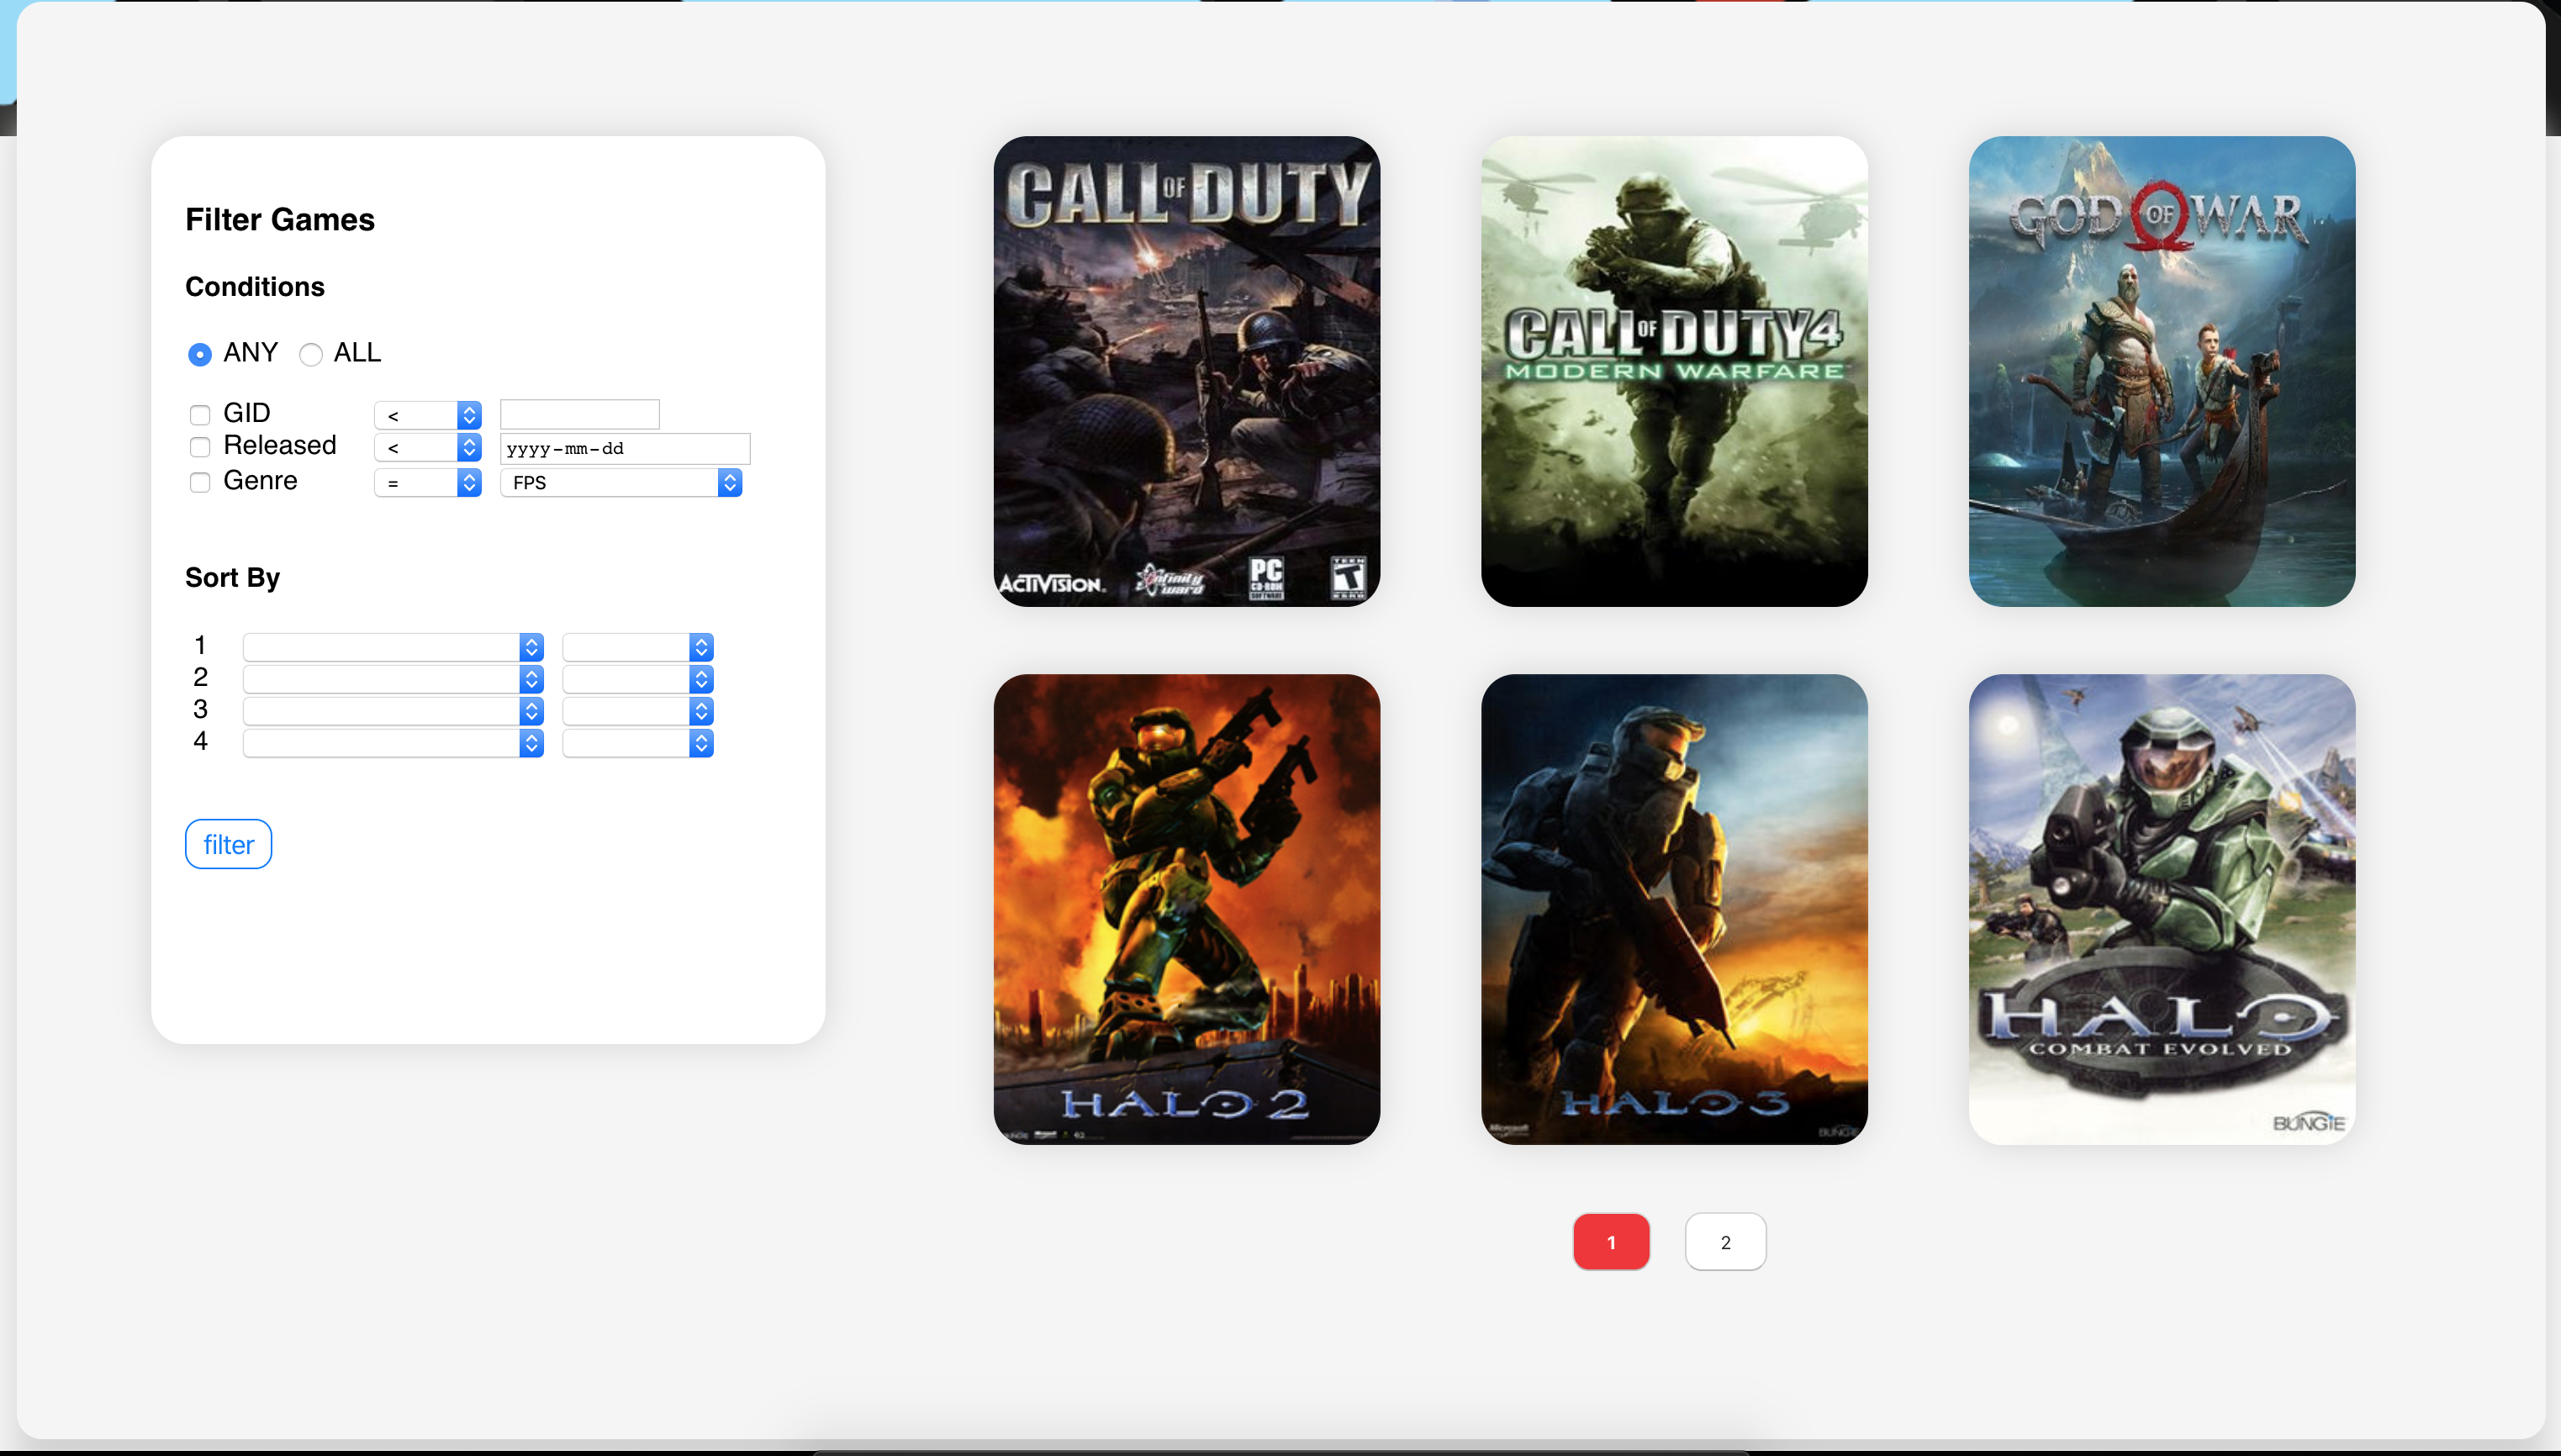The width and height of the screenshot is (2561, 1456).
Task: Enable the Released filter checkbox
Action: pos(200,446)
